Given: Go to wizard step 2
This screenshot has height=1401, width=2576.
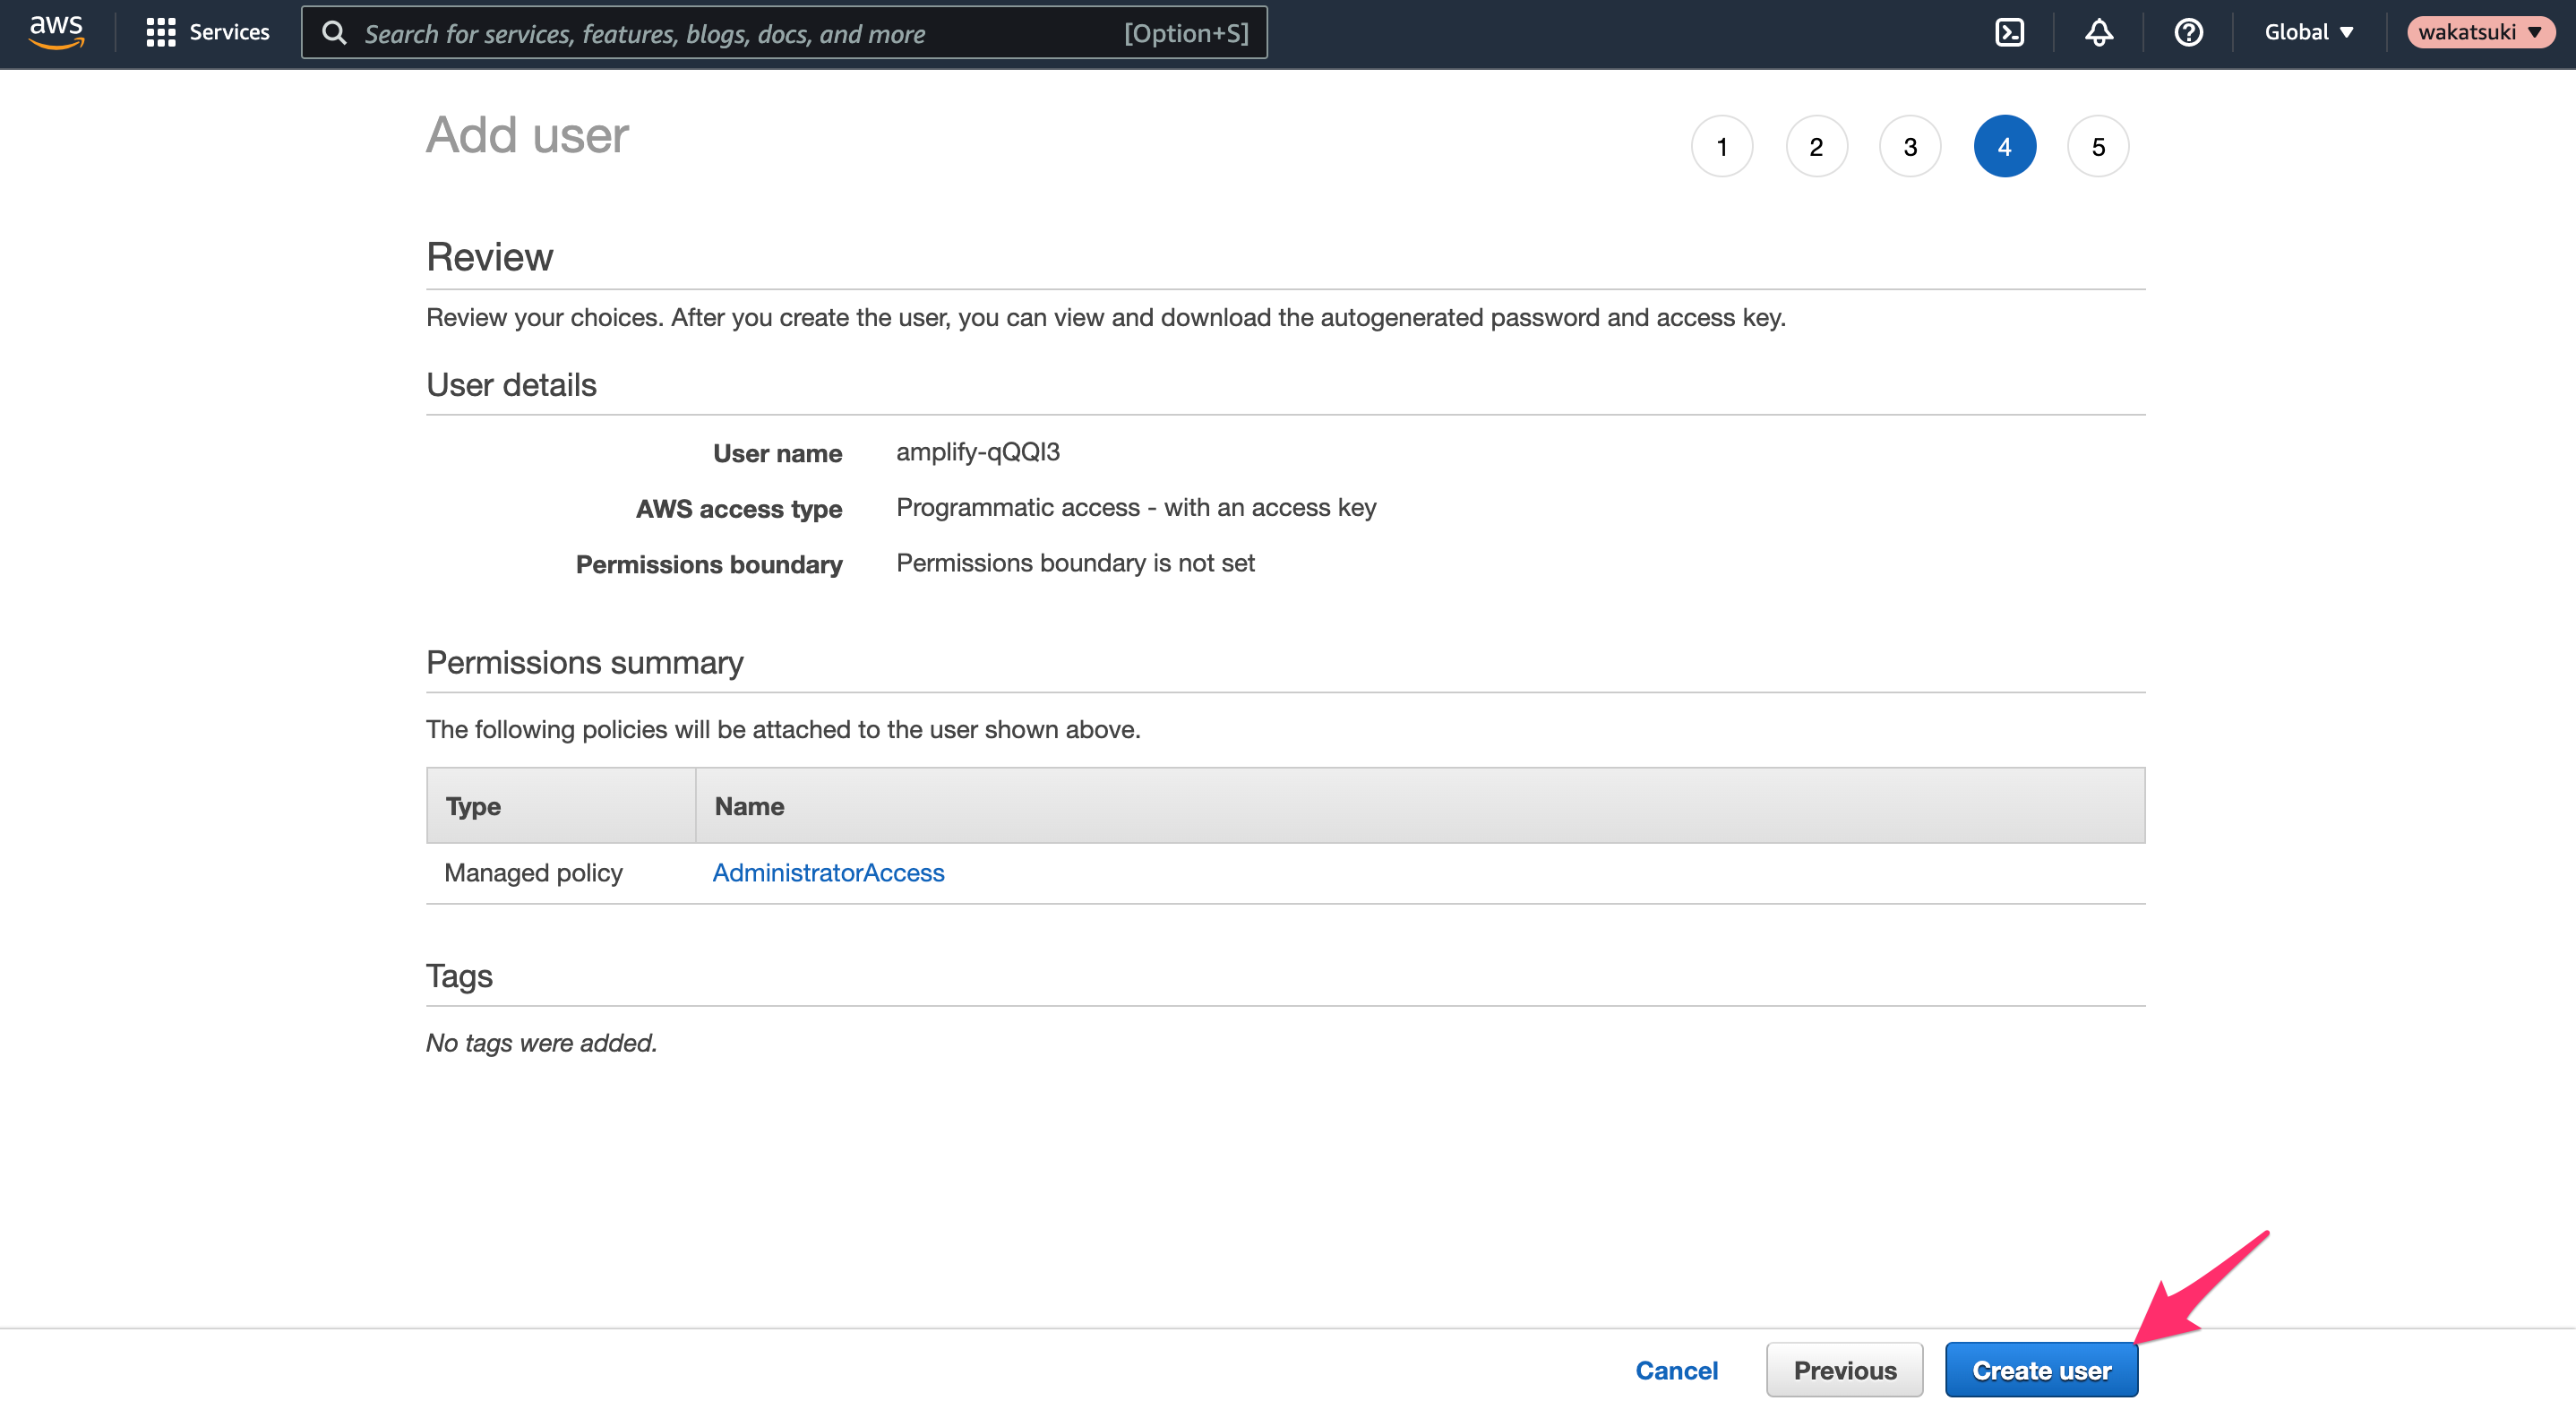Looking at the screenshot, I should point(1816,147).
